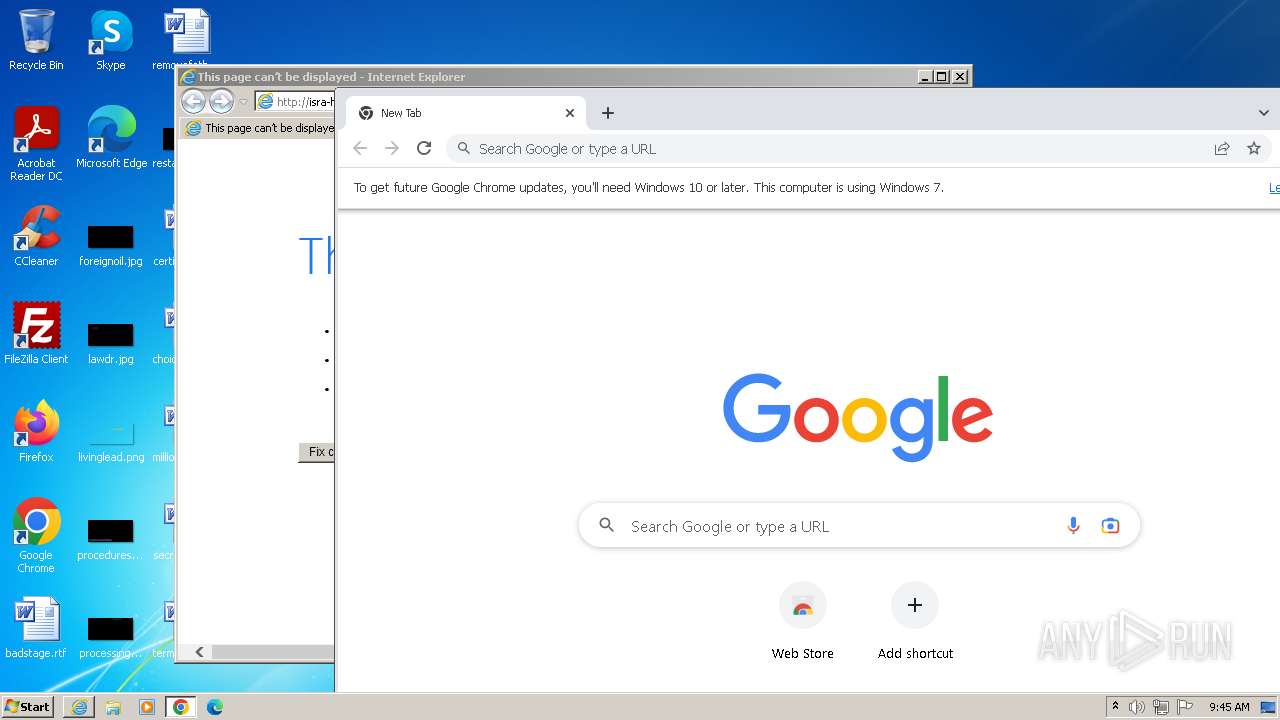Screen dimensions: 1280x720
Task: Open the Windows Start menu
Action: coord(28,706)
